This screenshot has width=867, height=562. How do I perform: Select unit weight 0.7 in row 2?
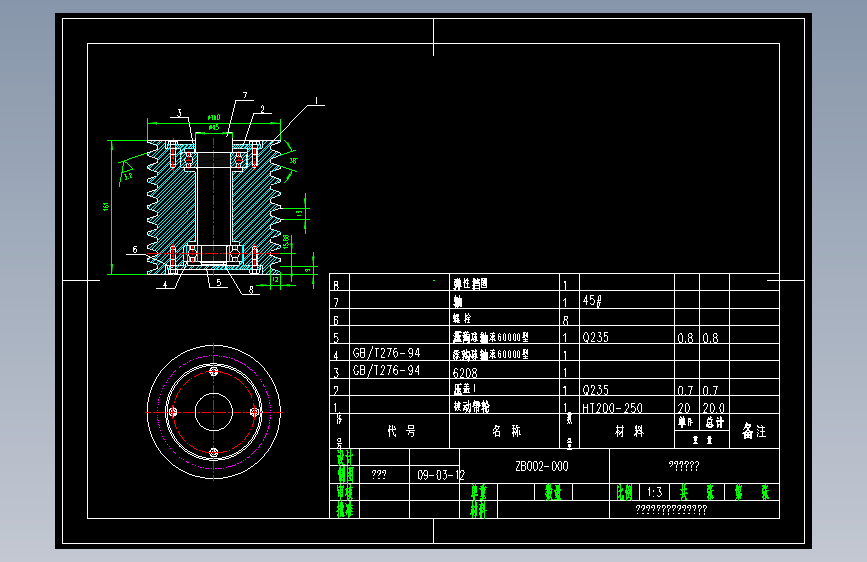[x=686, y=391]
